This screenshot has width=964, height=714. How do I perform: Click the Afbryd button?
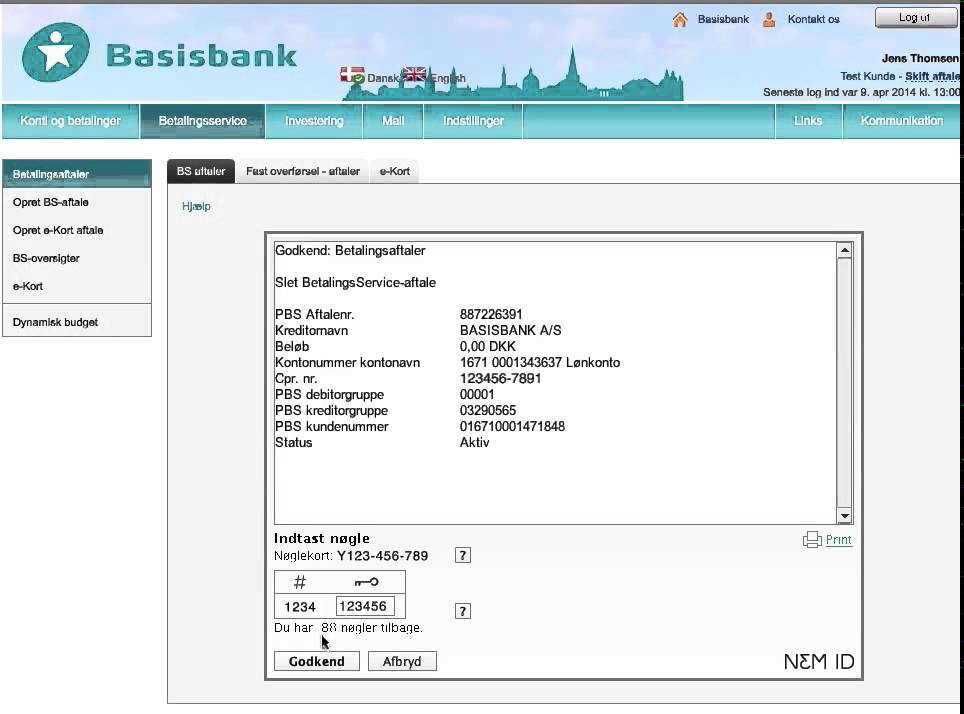402,661
